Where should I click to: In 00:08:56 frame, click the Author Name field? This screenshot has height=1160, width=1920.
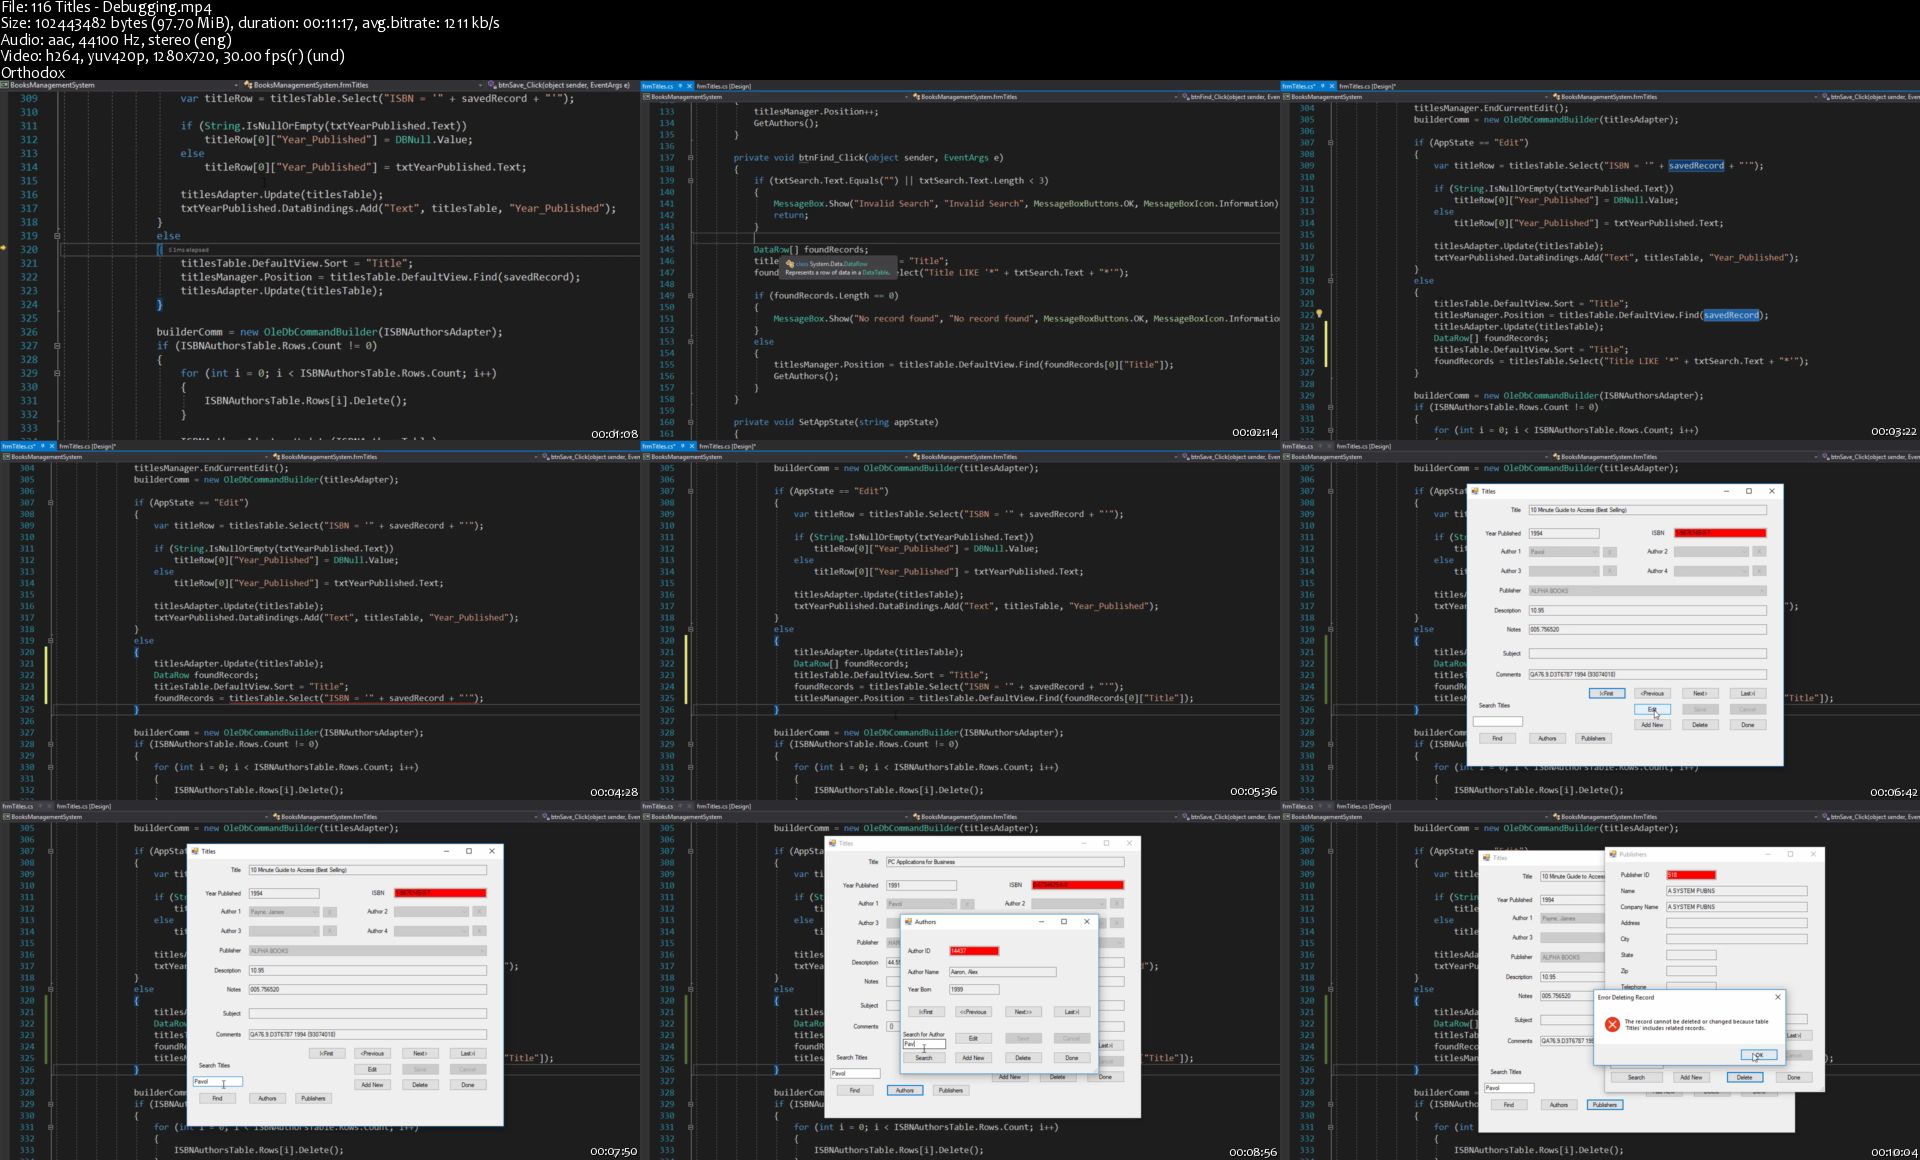pyautogui.click(x=1002, y=971)
